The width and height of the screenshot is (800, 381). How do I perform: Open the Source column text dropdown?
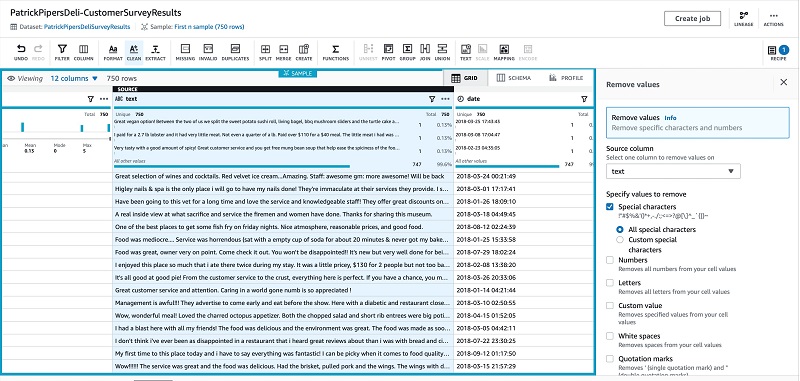tap(673, 171)
